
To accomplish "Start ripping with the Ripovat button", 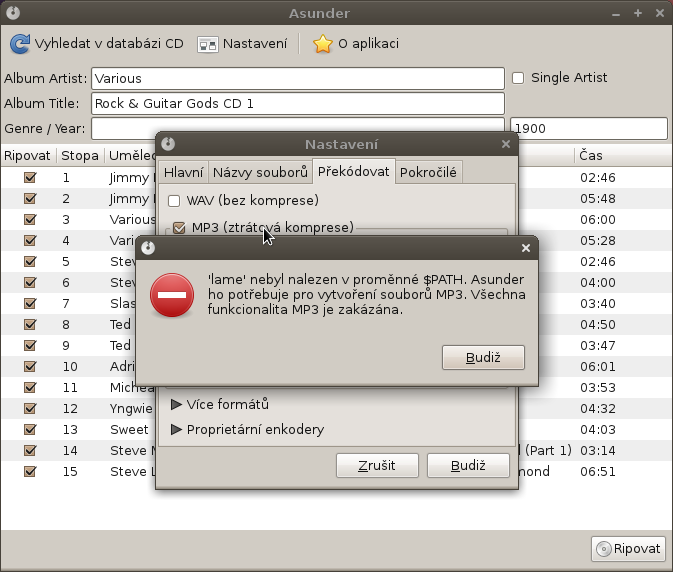I will [628, 549].
